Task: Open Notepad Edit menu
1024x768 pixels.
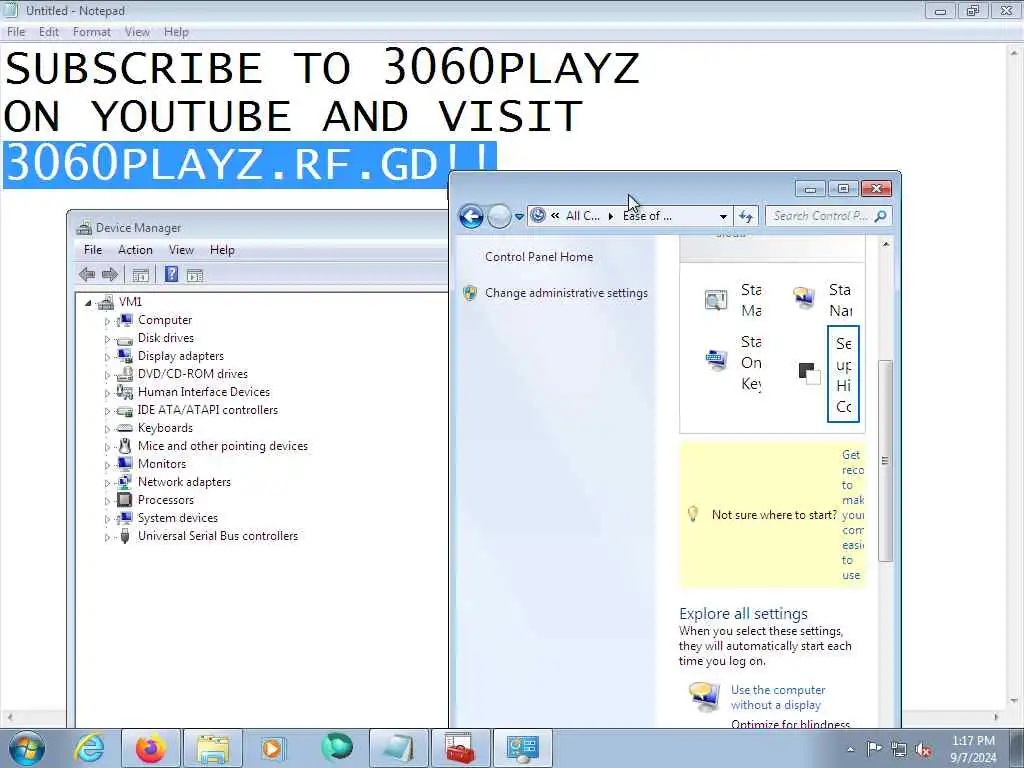Action: [x=48, y=32]
